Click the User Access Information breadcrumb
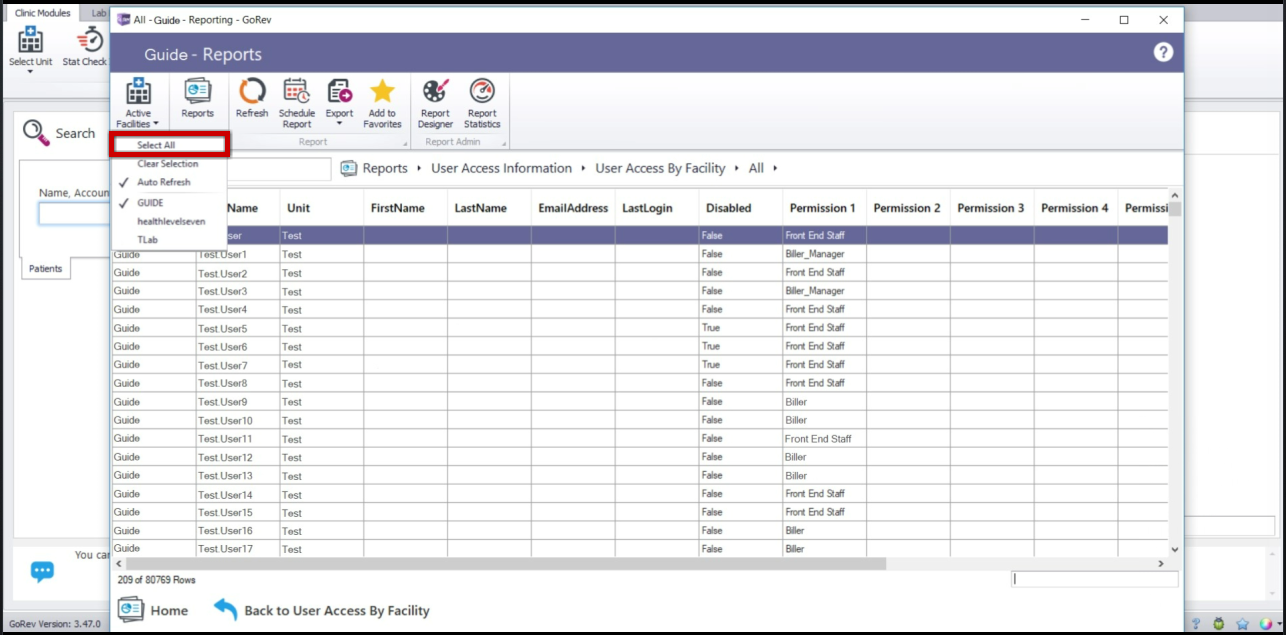1286x635 pixels. (501, 168)
